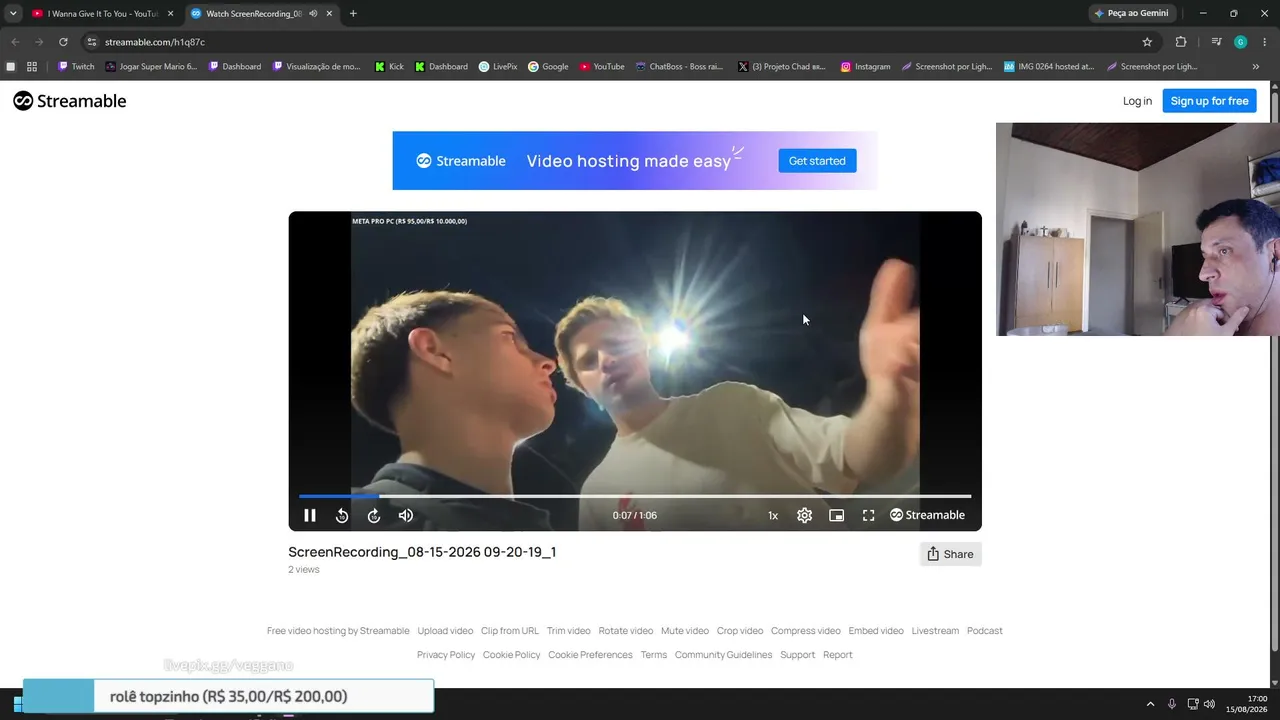Open the Chrome three-dot menu
Image resolution: width=1280 pixels, height=720 pixels.
[1264, 42]
